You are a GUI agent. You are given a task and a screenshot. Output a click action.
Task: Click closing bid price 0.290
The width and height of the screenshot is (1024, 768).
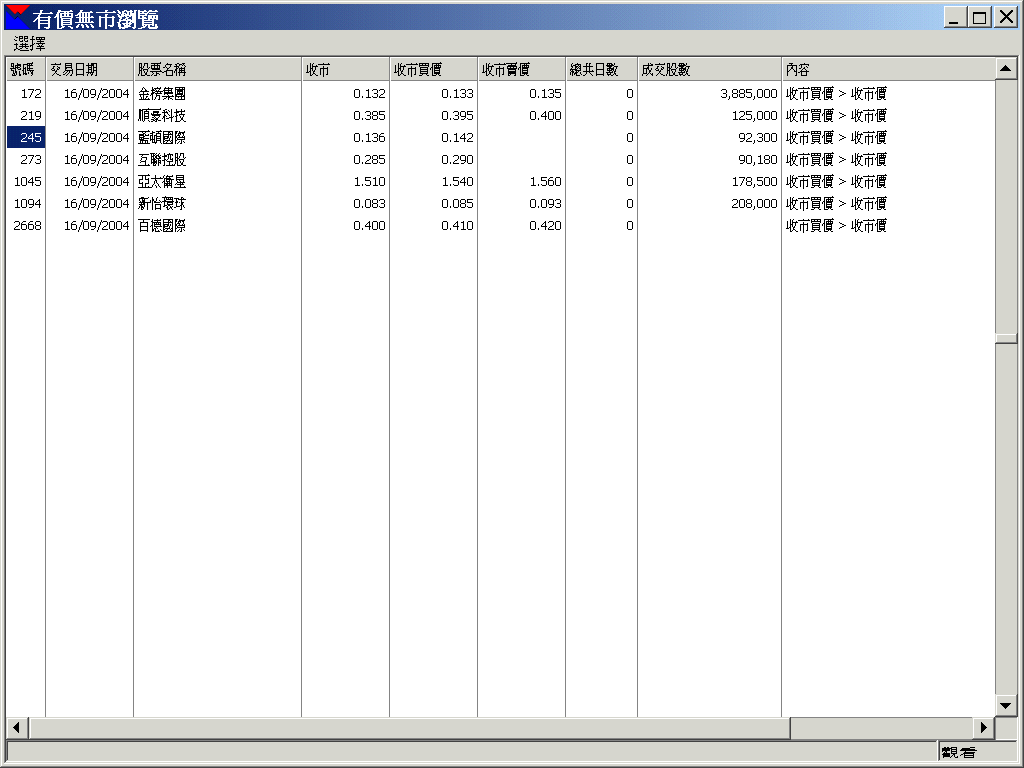click(x=457, y=159)
